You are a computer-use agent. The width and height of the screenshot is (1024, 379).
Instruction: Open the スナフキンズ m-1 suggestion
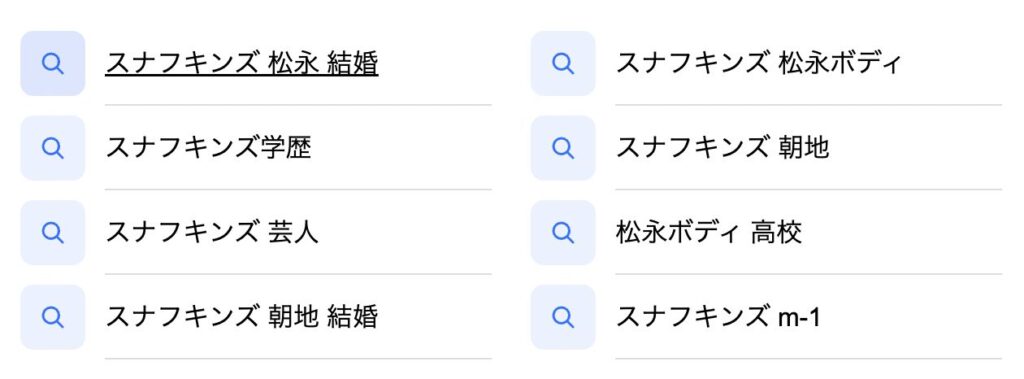coord(718,317)
